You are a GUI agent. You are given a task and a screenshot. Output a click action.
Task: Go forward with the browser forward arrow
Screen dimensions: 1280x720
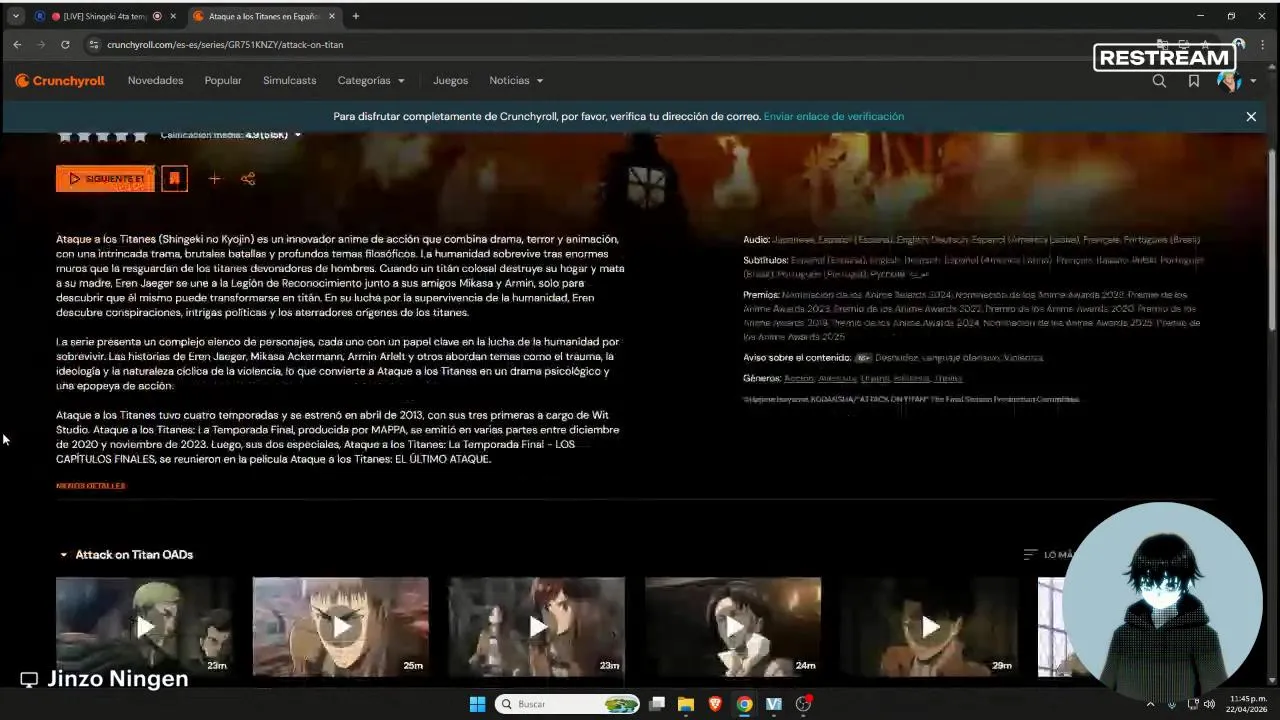pos(41,45)
